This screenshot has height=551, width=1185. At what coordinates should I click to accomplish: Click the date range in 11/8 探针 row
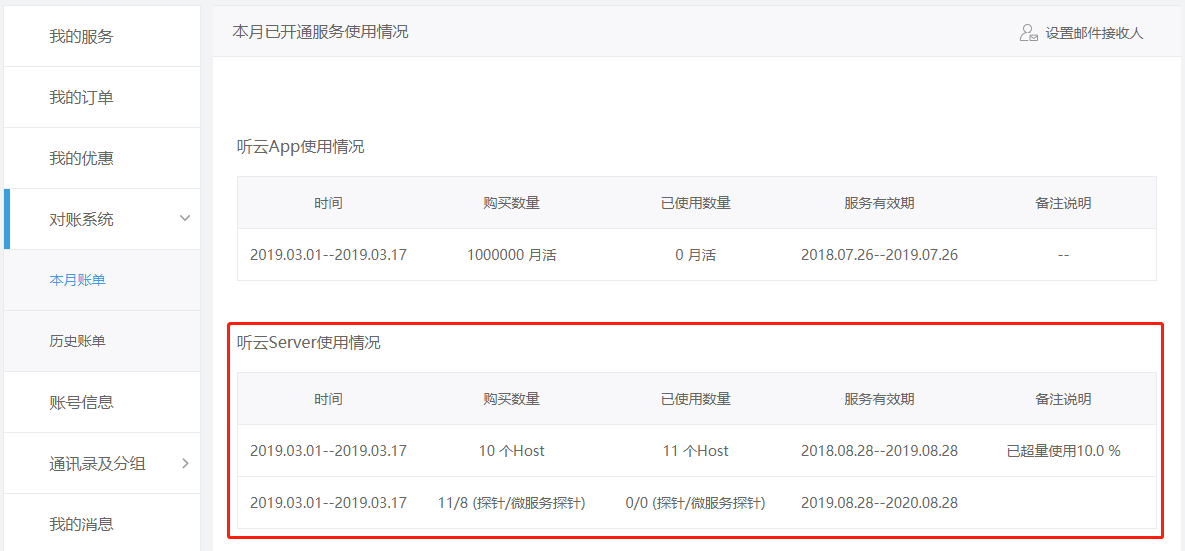329,503
